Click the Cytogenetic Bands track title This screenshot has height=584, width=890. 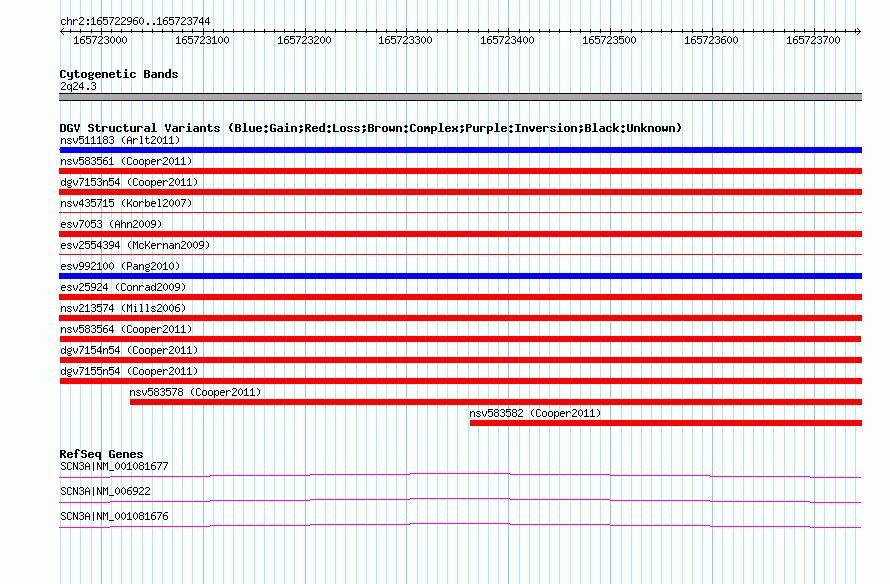tap(119, 74)
